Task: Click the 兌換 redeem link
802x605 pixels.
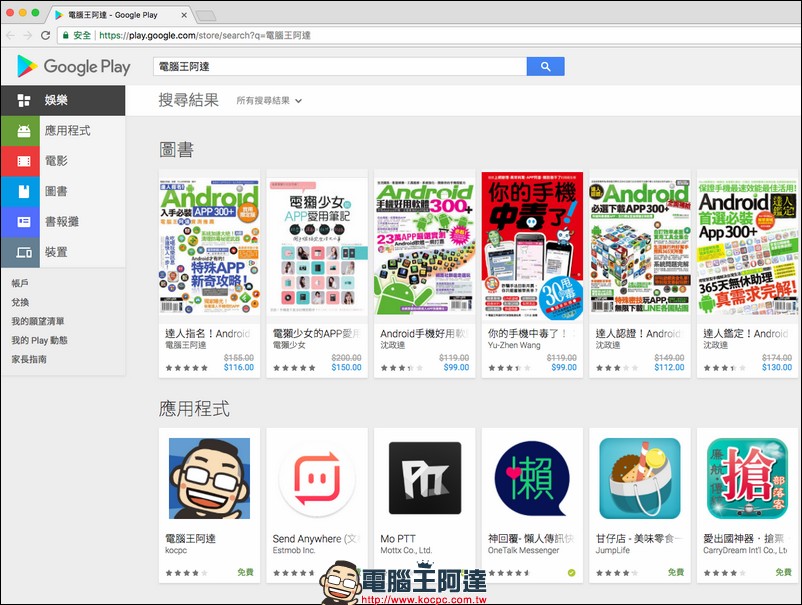Action: point(21,302)
